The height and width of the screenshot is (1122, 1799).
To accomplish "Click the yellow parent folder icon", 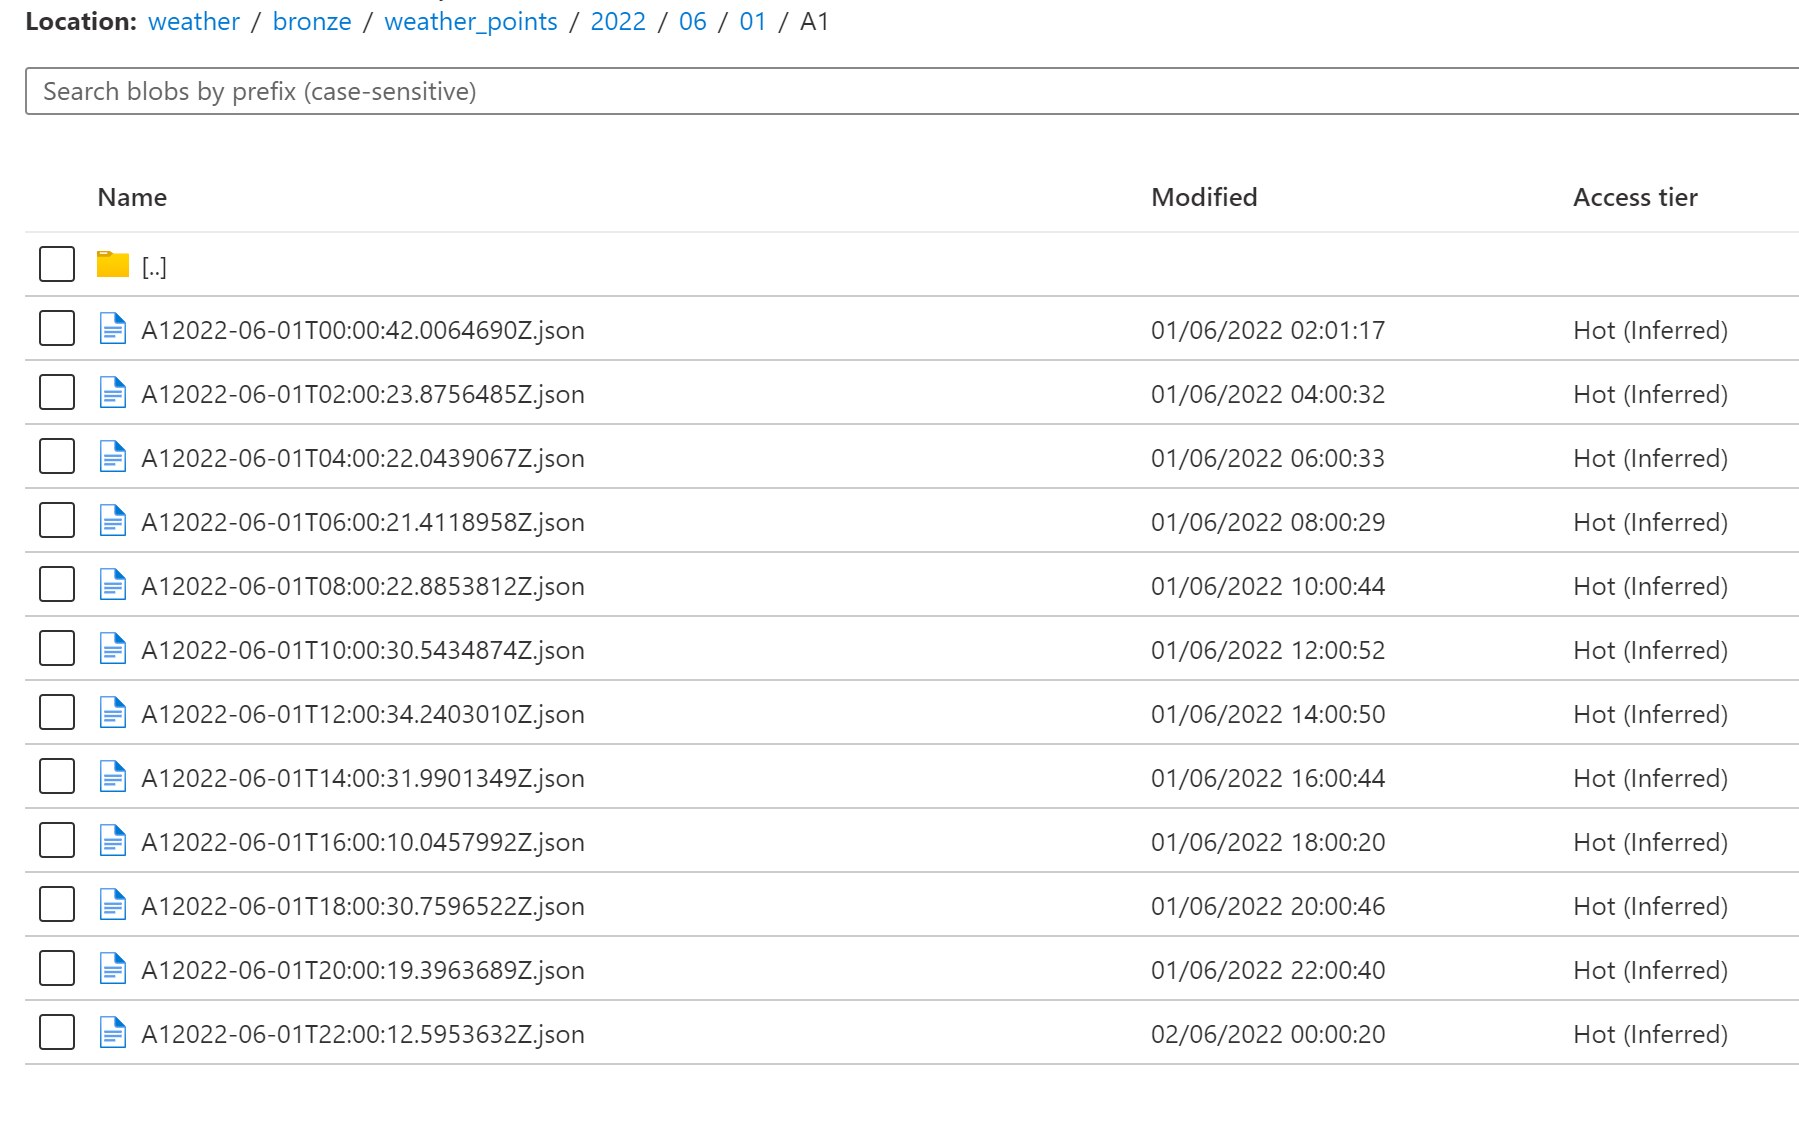I will point(113,265).
